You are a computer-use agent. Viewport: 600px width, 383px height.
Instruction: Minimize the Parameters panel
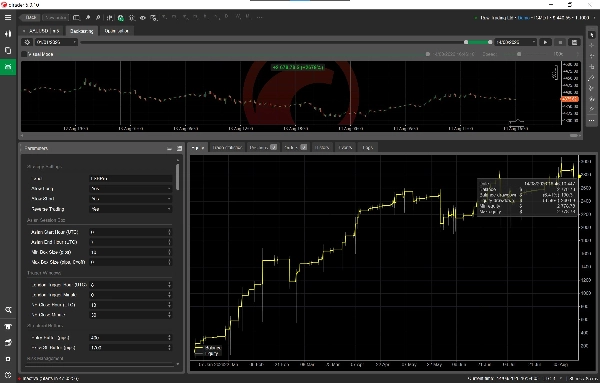(x=170, y=148)
